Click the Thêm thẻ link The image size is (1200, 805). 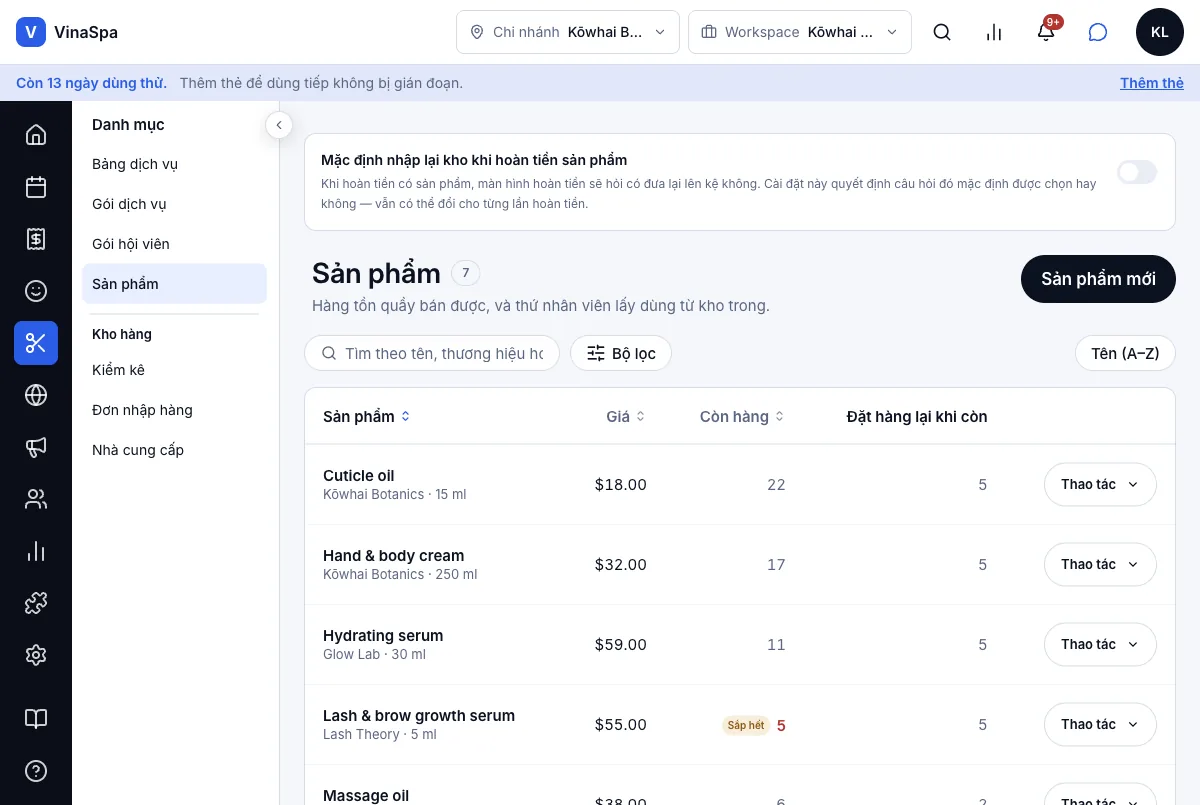1152,83
